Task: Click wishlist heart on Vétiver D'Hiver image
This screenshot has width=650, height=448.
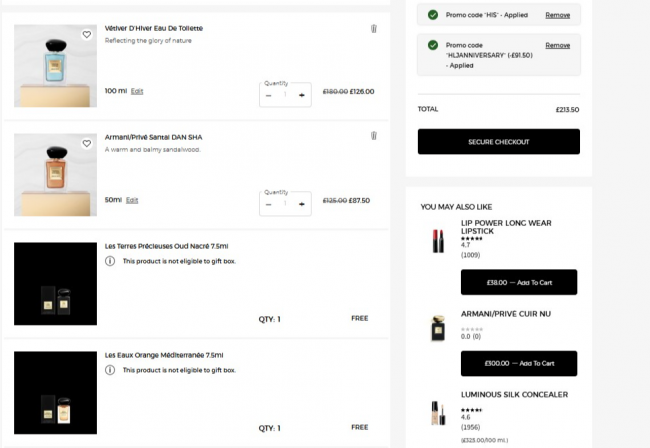Action: click(x=87, y=34)
